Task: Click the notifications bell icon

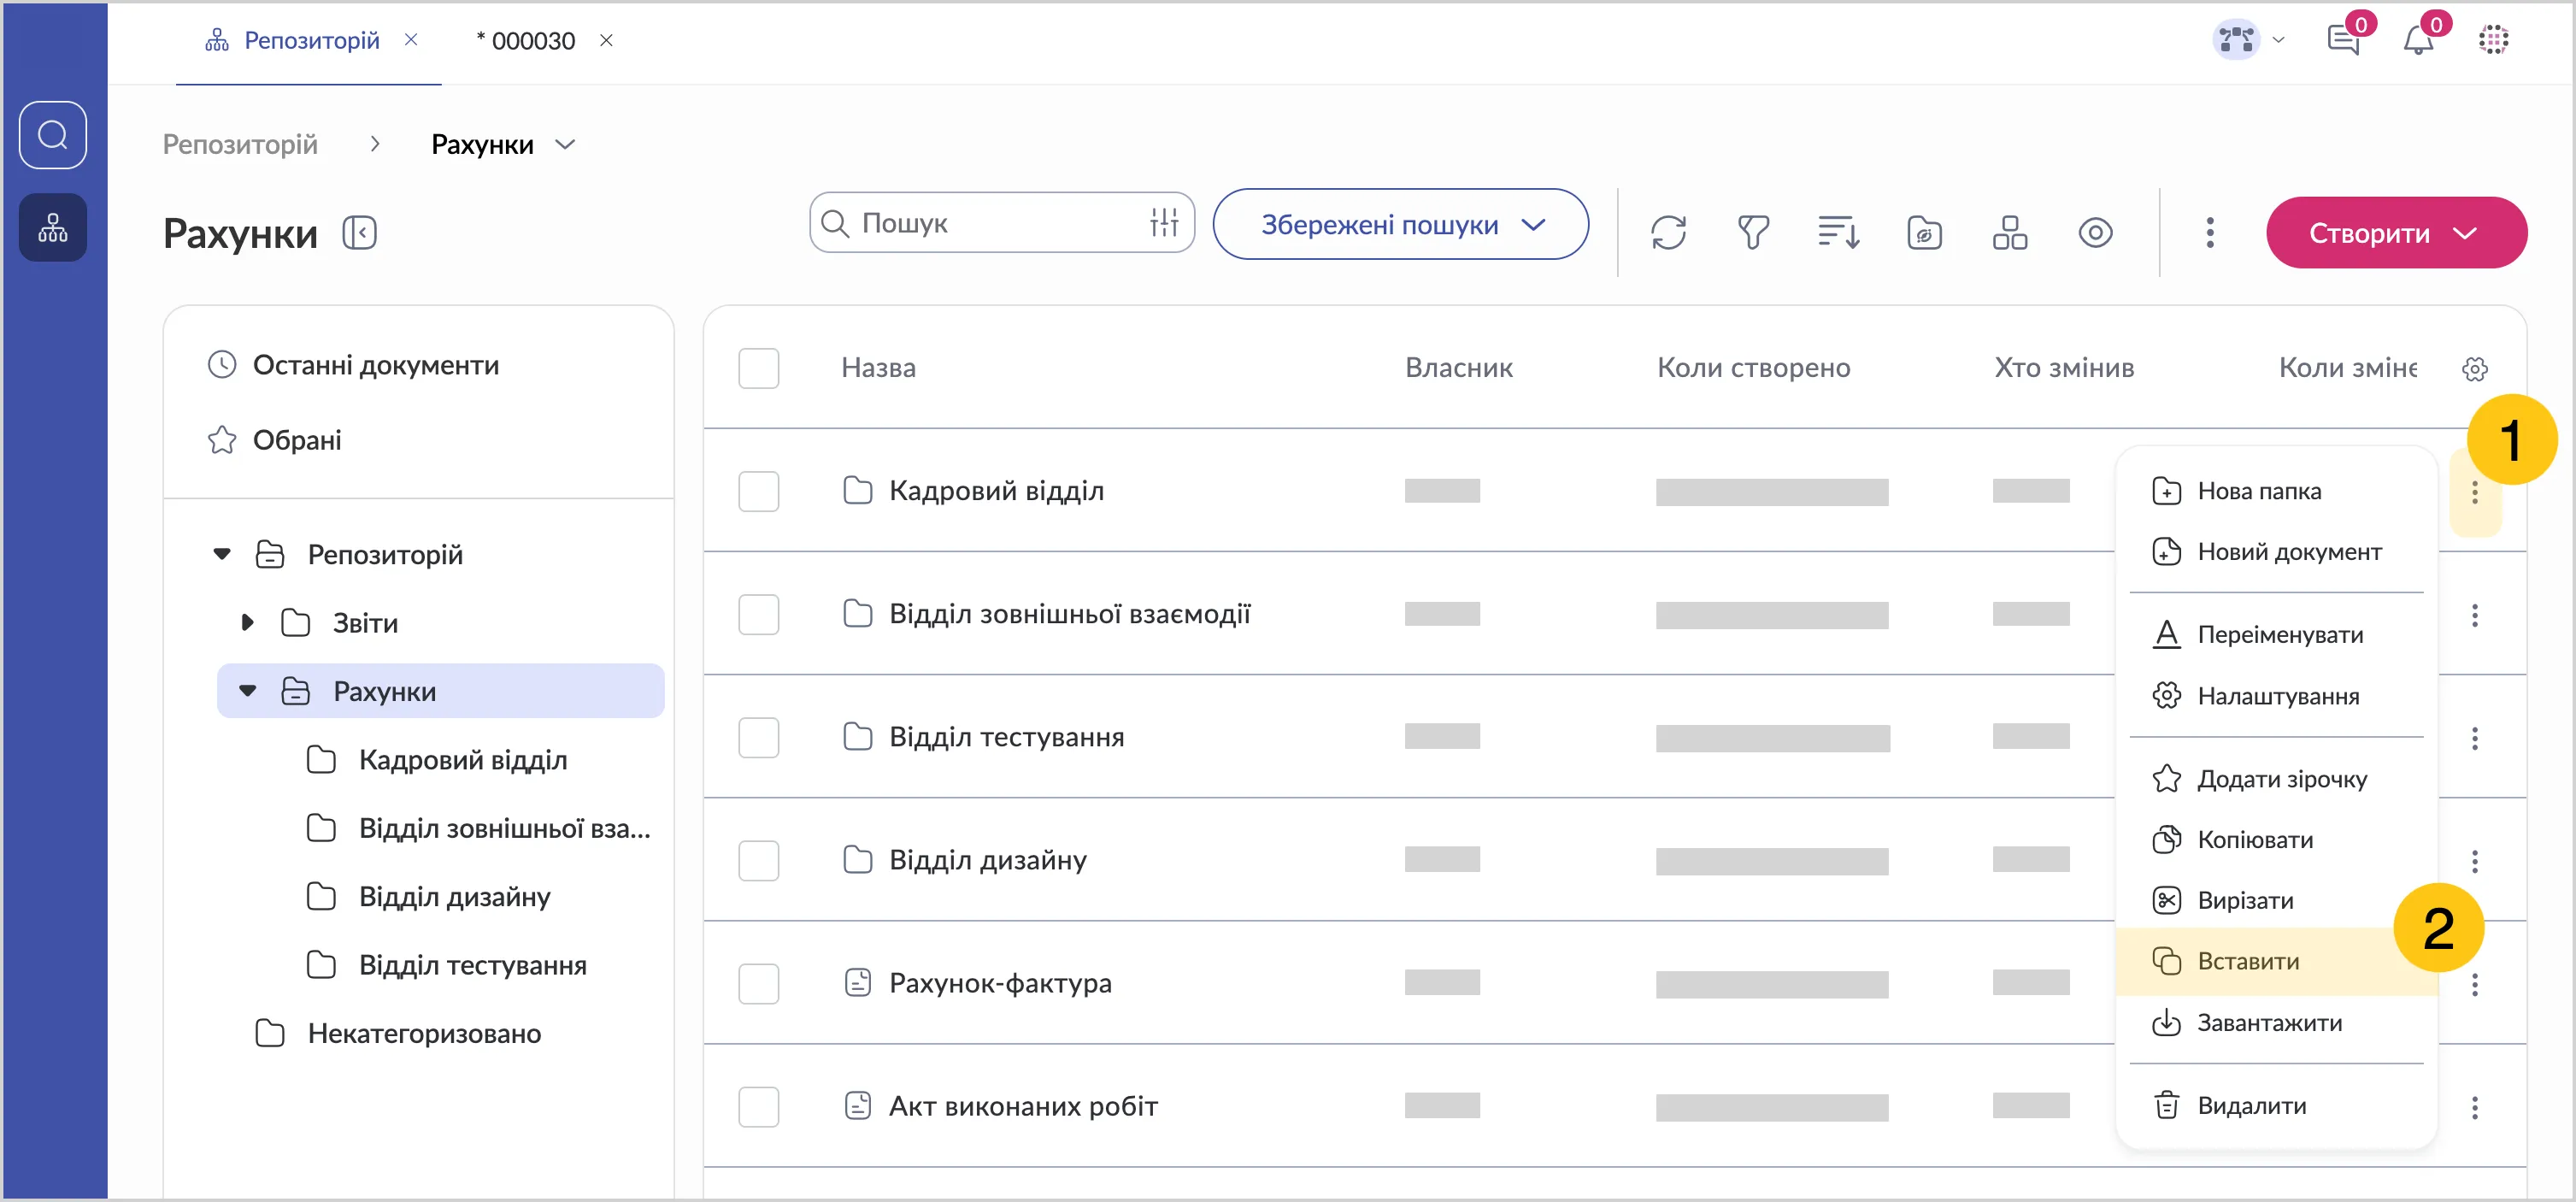Action: coord(2418,41)
